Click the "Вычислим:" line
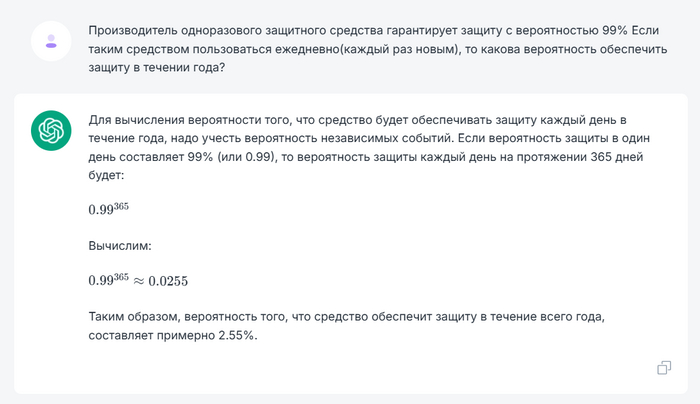 pos(120,245)
